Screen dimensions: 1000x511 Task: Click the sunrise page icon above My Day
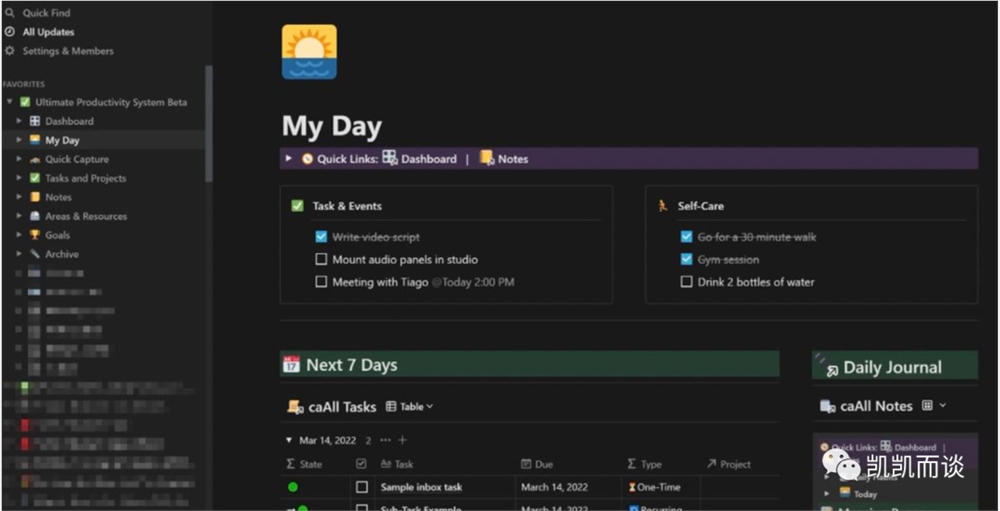click(x=309, y=52)
